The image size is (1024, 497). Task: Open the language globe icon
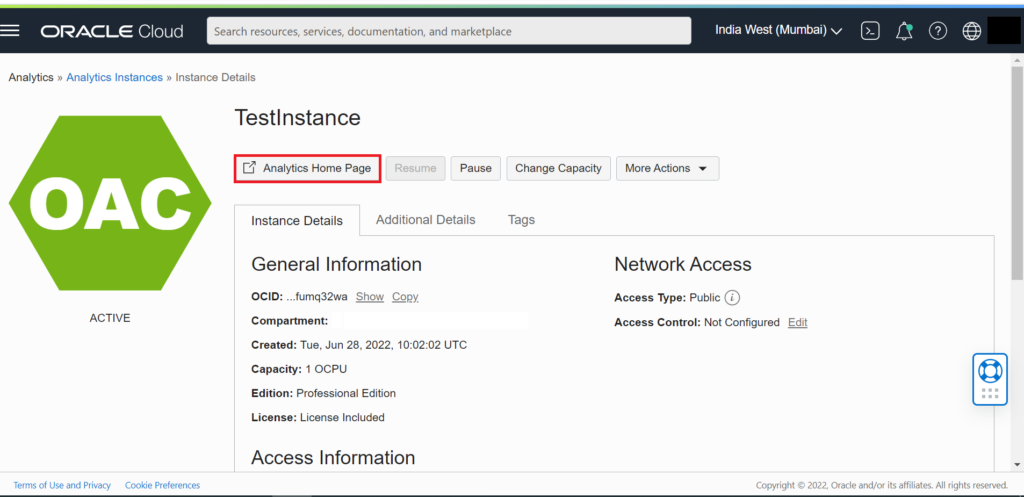point(971,31)
